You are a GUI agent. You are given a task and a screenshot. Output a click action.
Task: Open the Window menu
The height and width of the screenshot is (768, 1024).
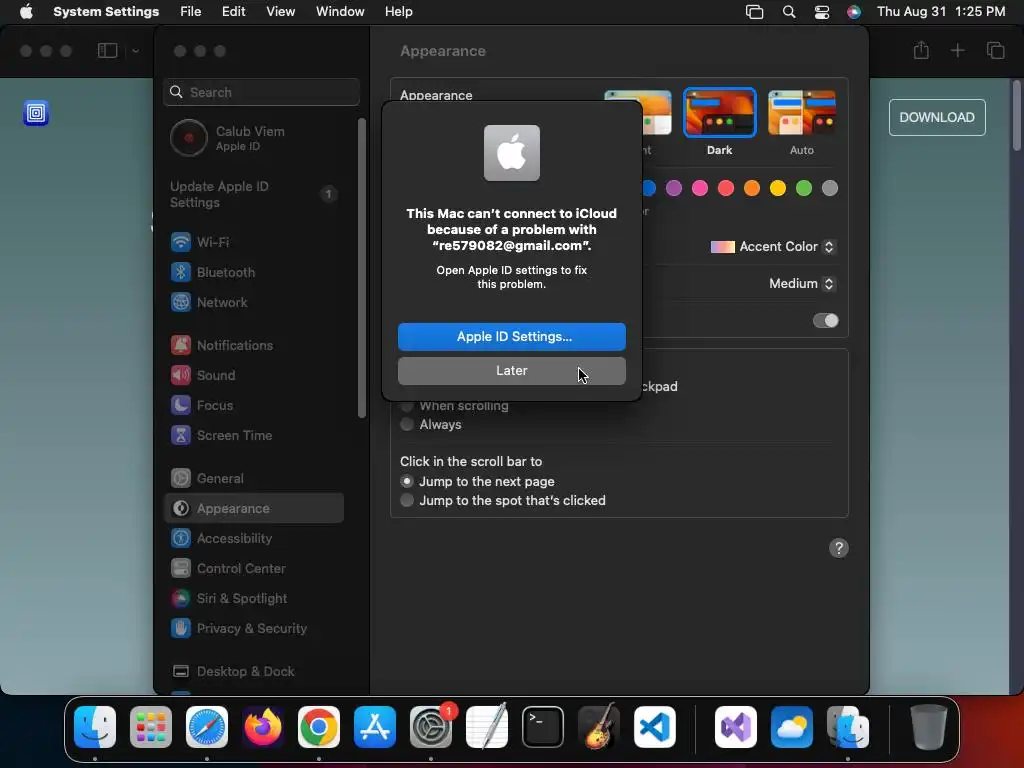click(x=340, y=12)
